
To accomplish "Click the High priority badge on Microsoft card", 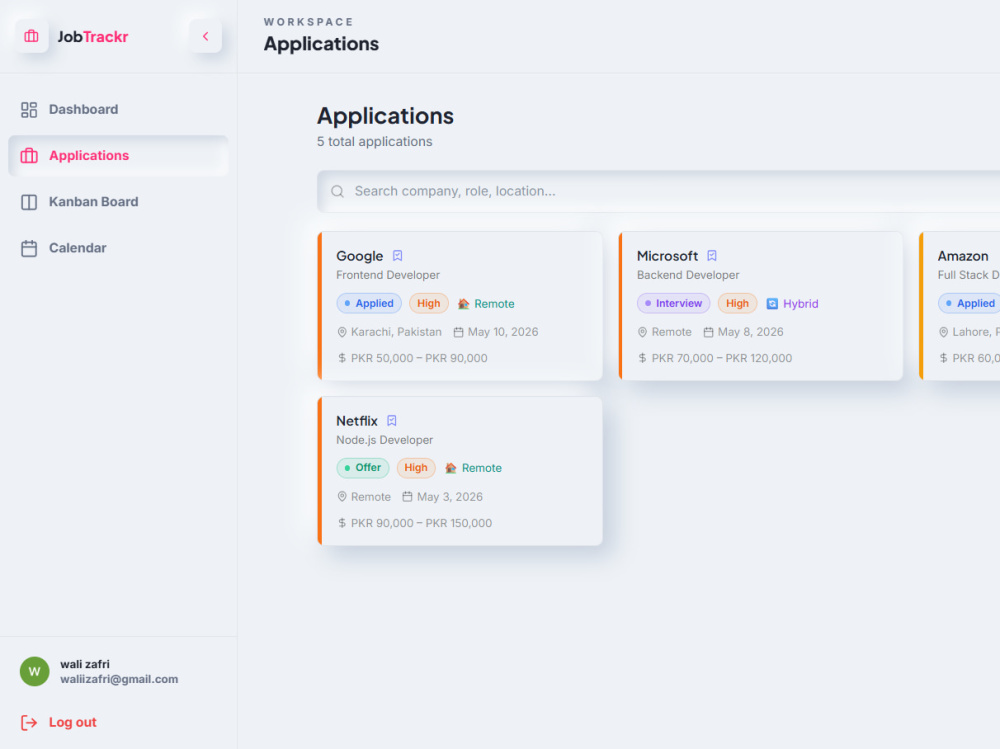I will pos(737,303).
